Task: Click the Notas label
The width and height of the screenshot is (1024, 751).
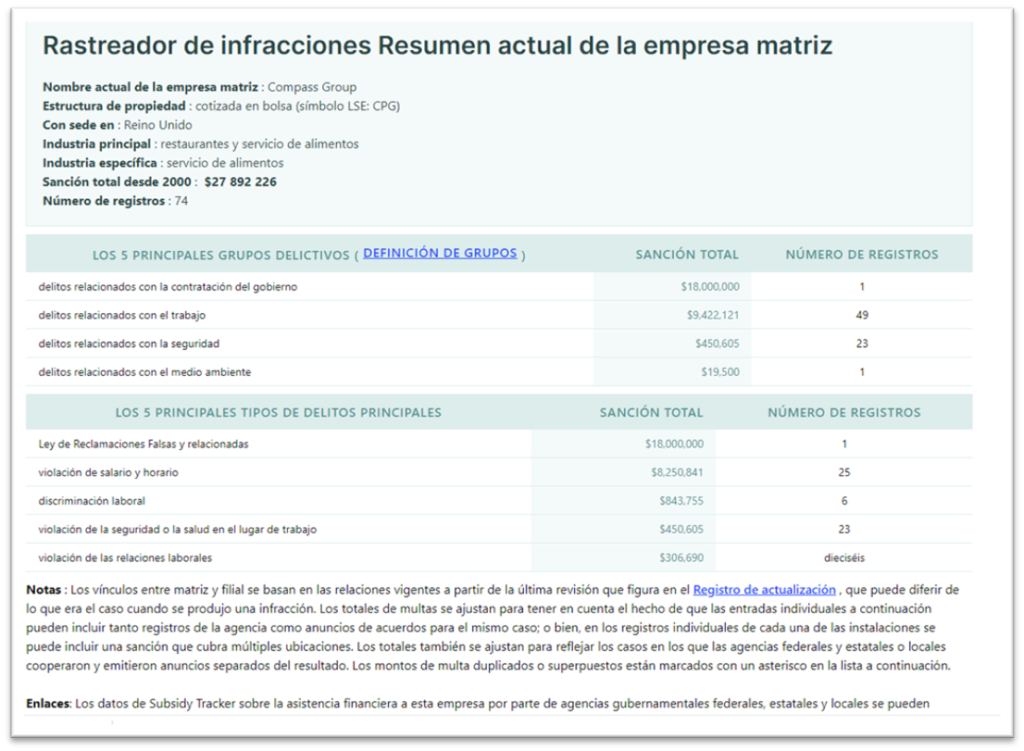Action: coord(44,590)
